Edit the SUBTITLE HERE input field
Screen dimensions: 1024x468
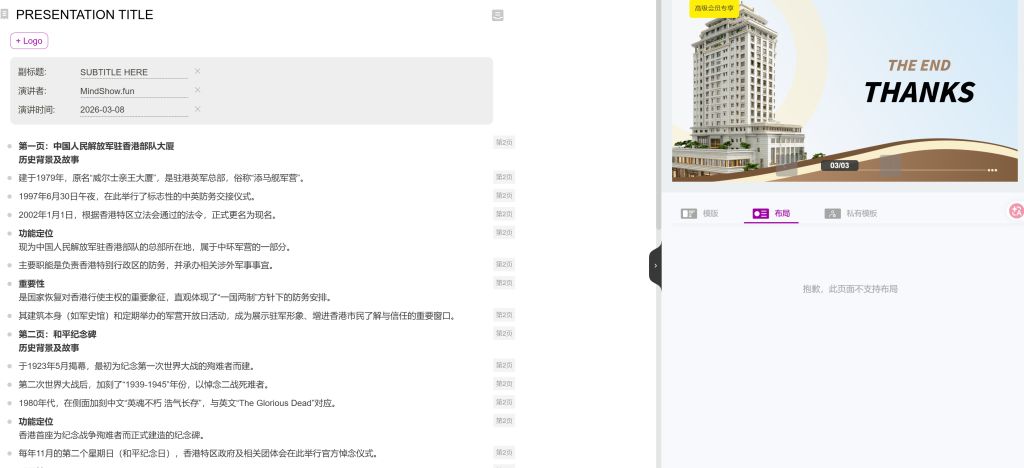(134, 72)
